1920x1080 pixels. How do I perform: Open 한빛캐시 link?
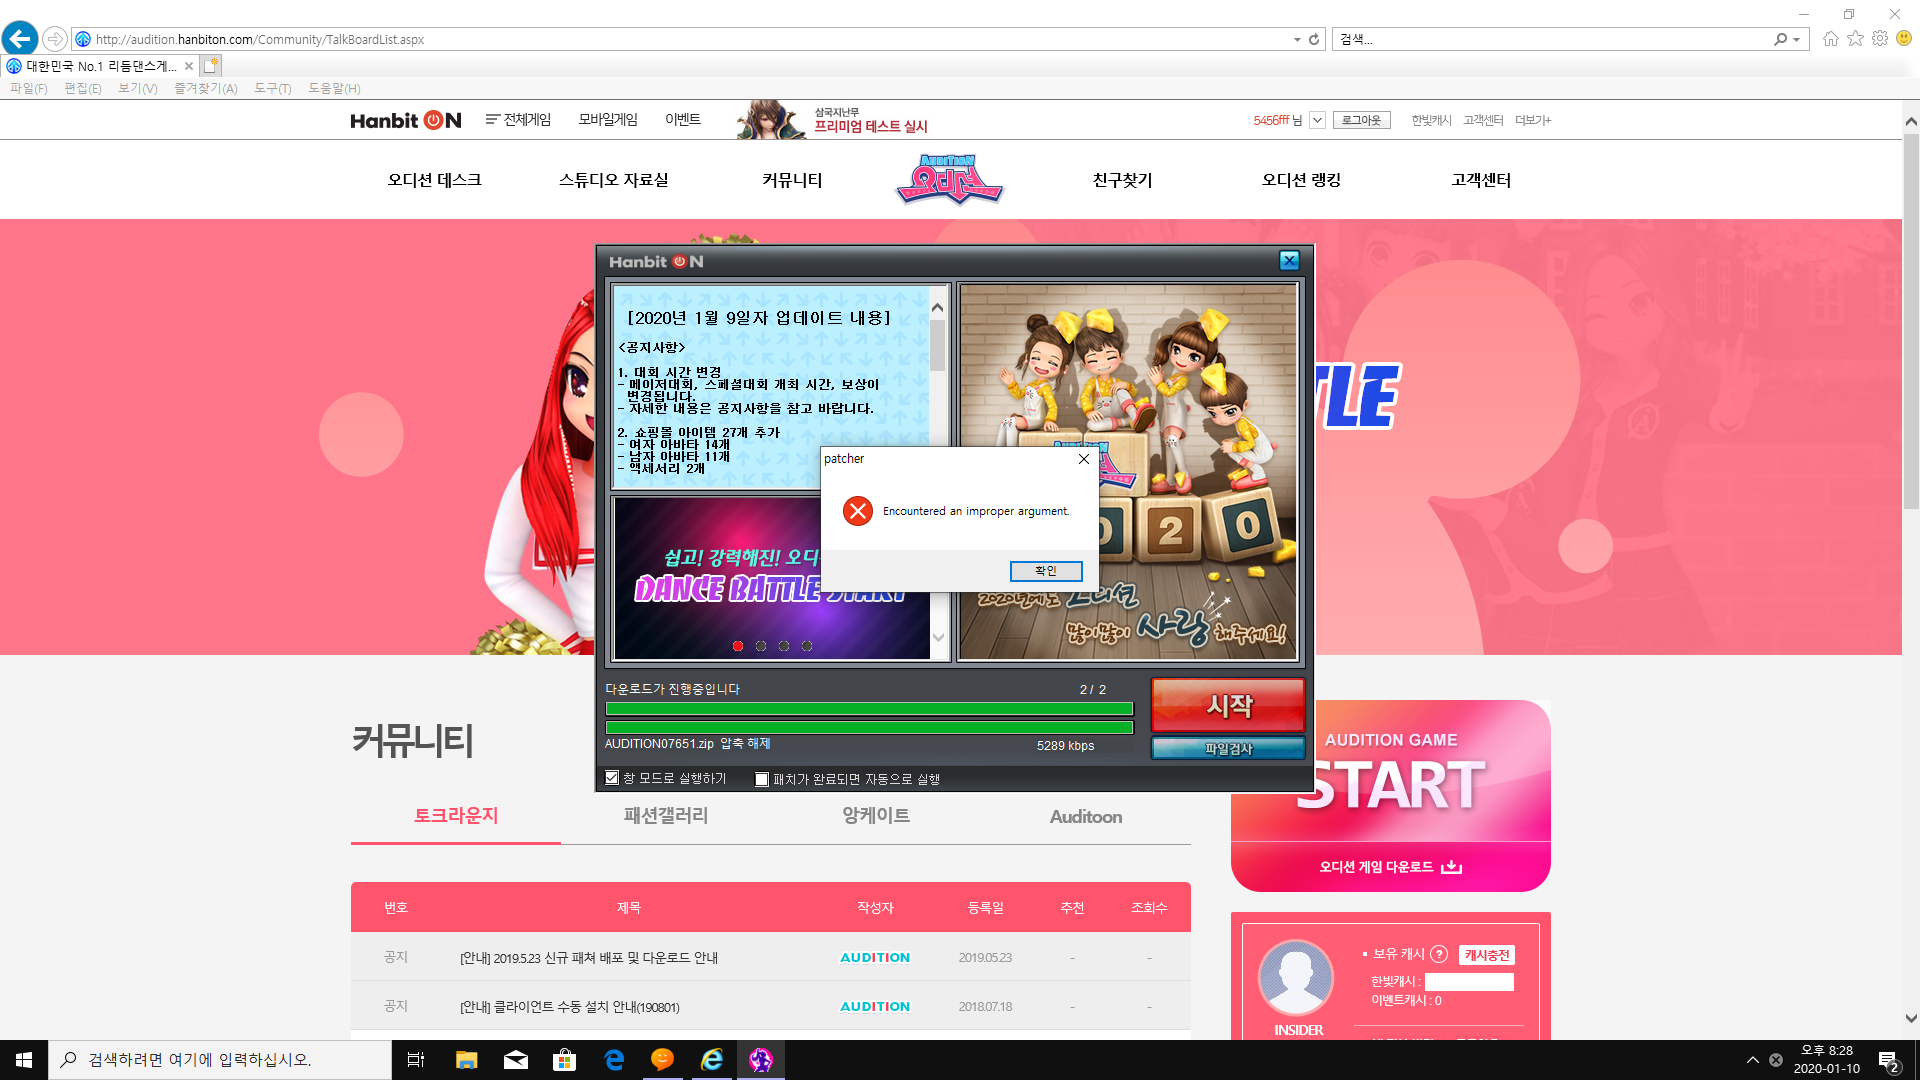pos(1431,120)
